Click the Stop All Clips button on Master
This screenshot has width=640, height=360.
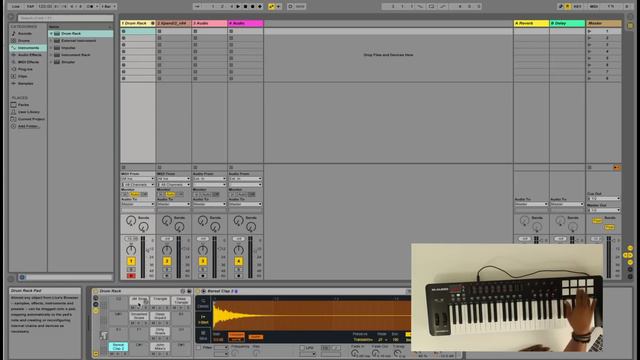tap(590, 167)
